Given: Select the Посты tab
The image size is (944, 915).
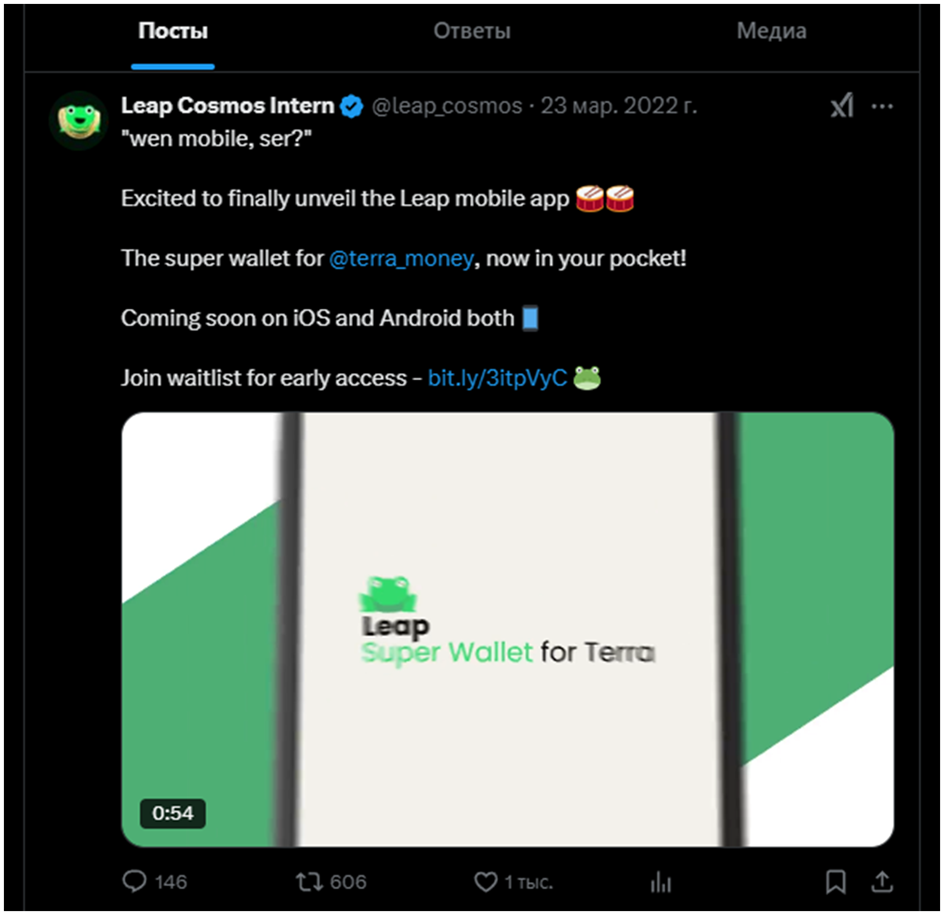Looking at the screenshot, I should point(173,31).
